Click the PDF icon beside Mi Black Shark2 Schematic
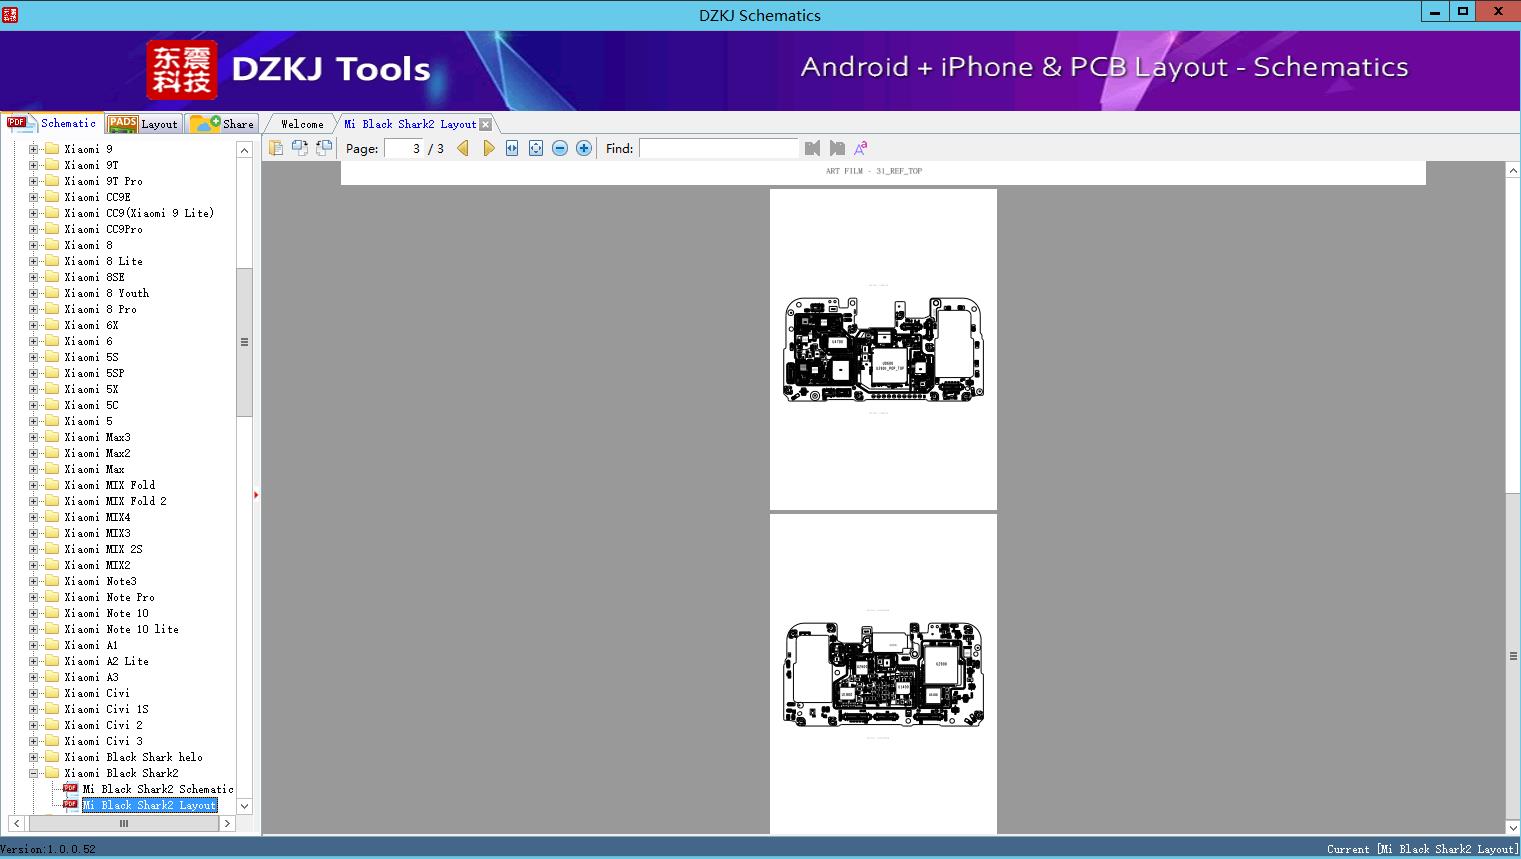1521x859 pixels. [x=70, y=789]
